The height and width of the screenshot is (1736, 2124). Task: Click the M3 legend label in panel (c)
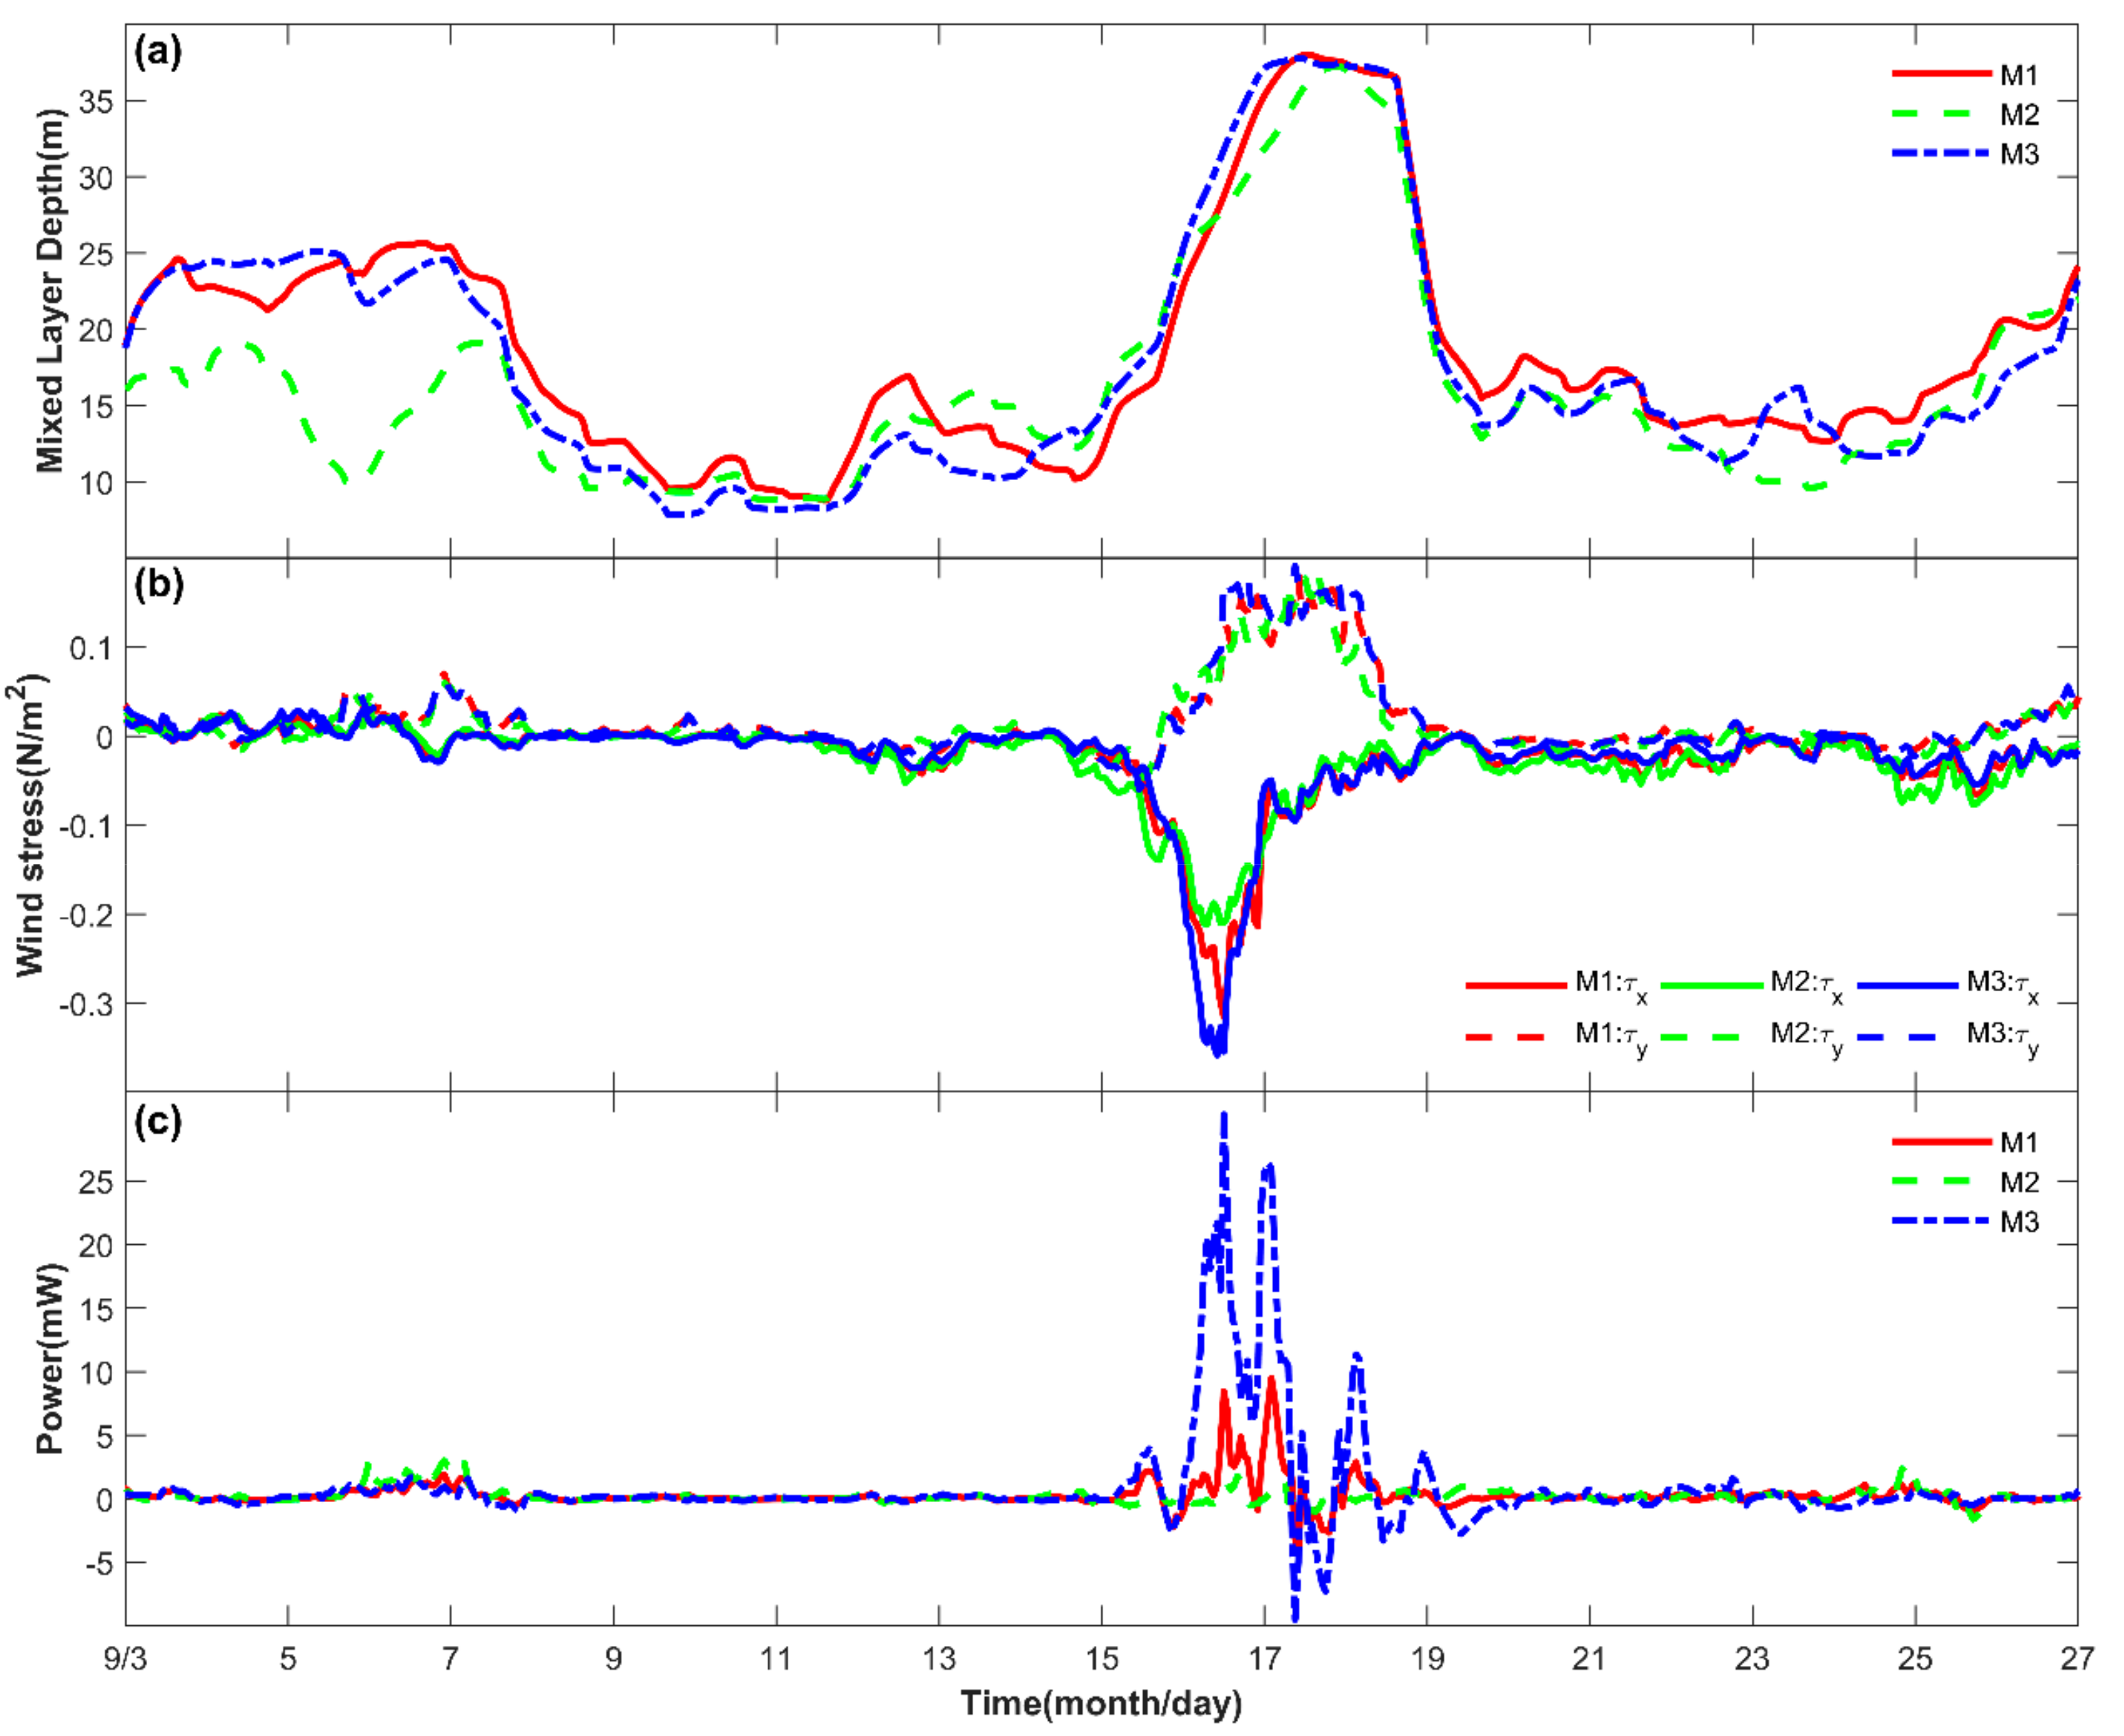point(2019,1222)
